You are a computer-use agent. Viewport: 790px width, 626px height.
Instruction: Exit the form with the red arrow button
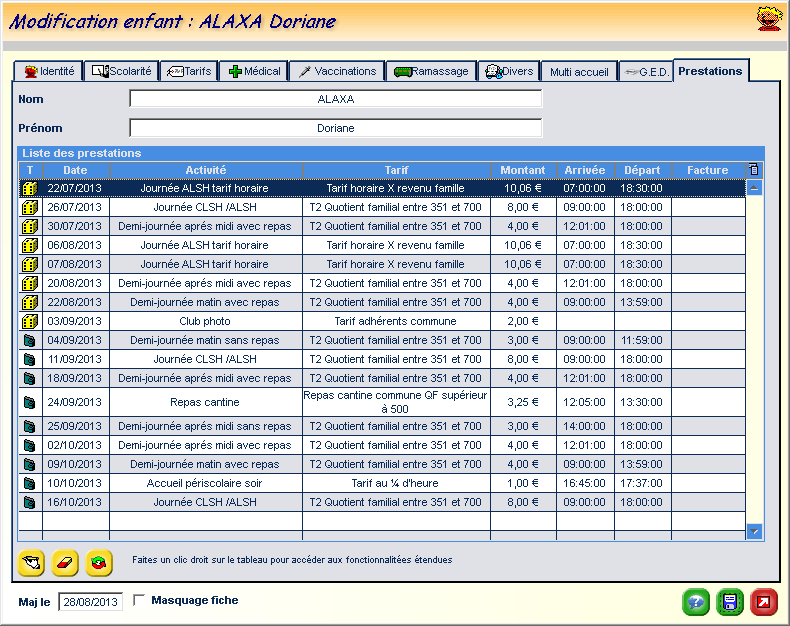pos(764,602)
